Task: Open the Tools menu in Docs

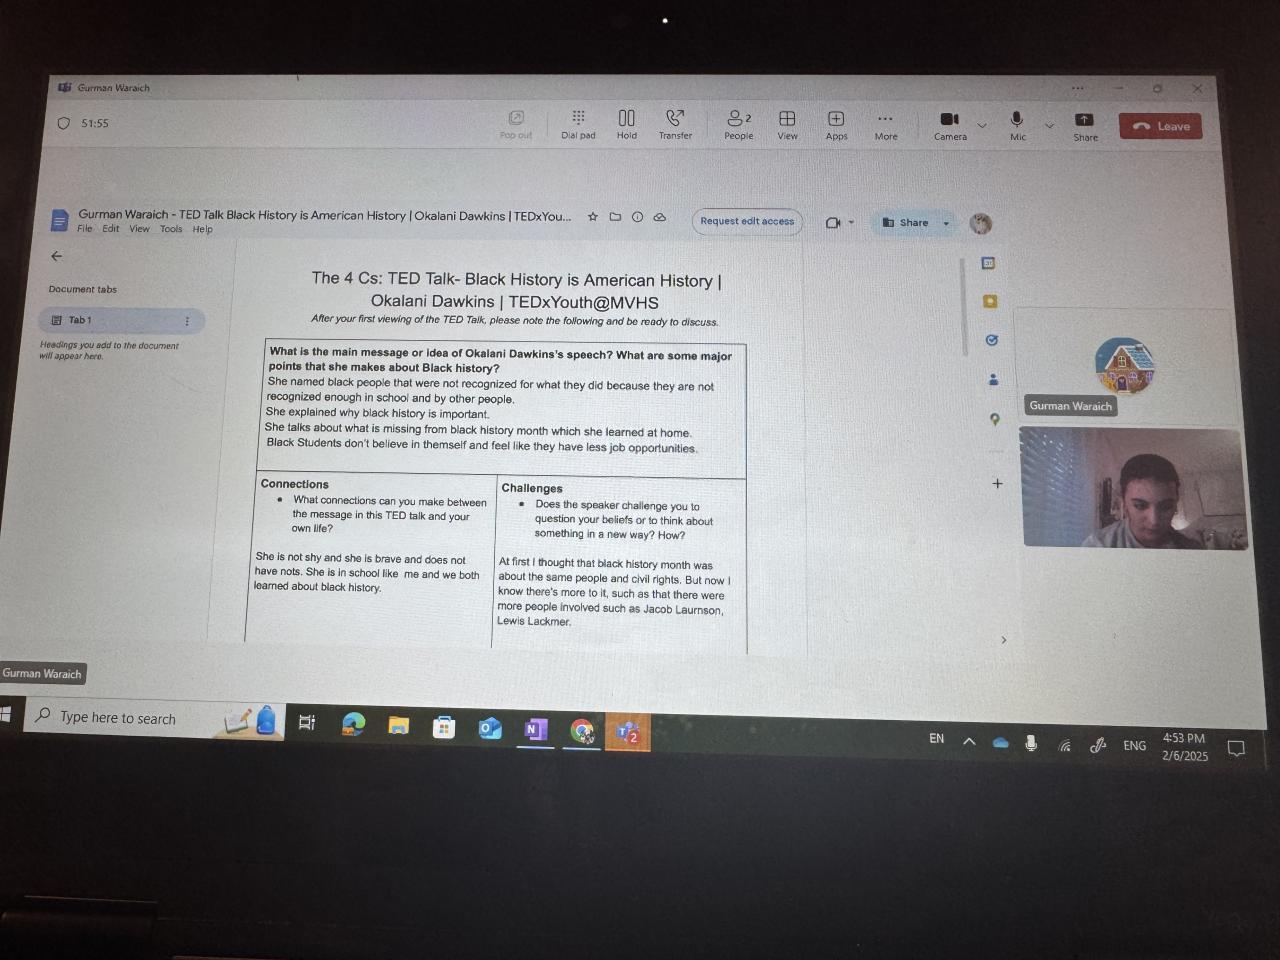Action: pos(171,229)
